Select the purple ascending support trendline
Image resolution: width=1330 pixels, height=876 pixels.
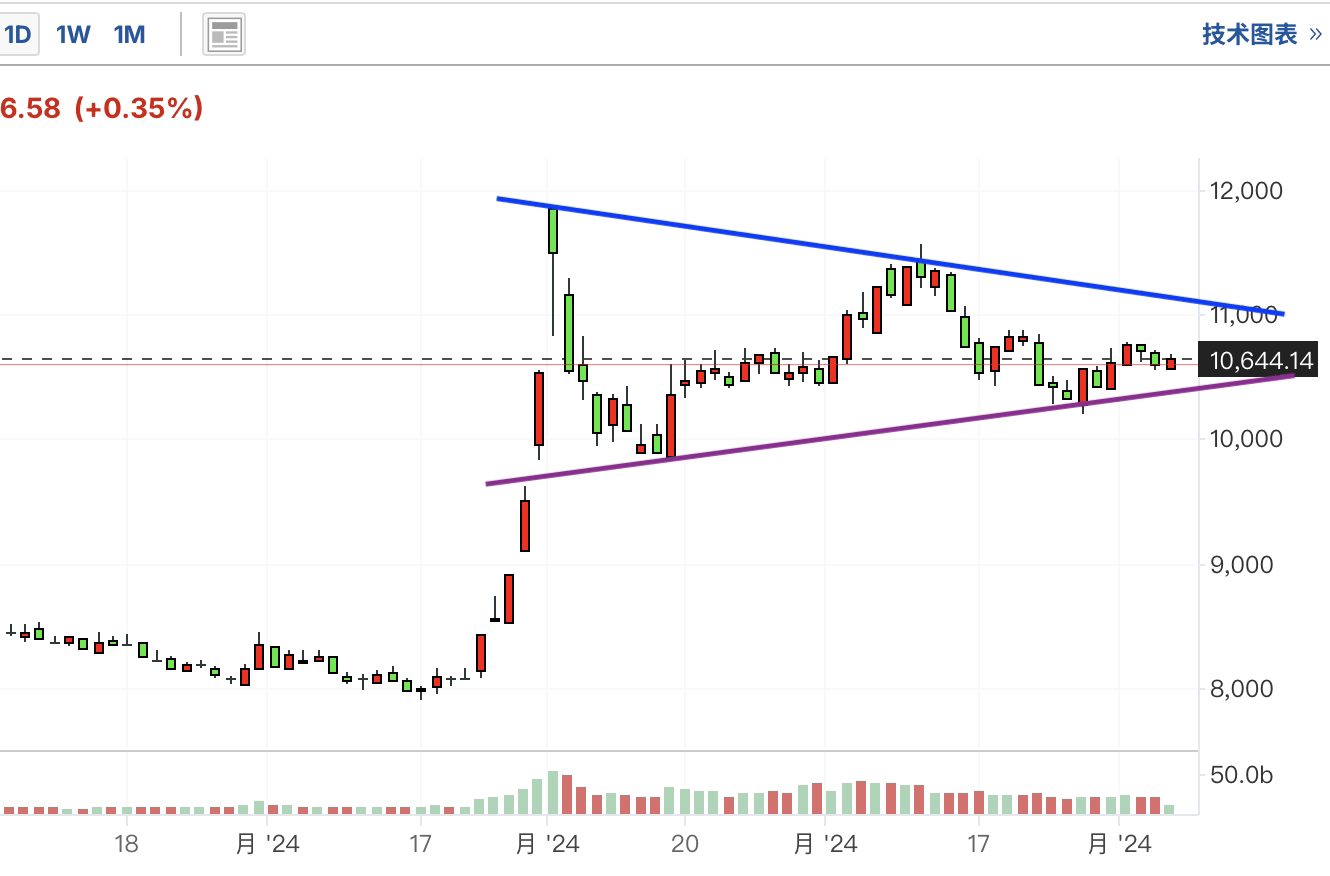890,430
